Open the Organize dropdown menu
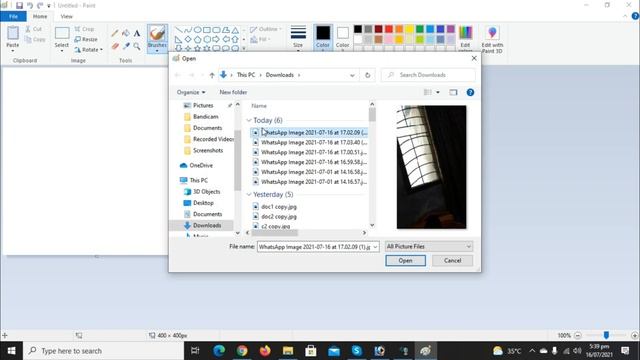The image size is (640, 360). [191, 92]
